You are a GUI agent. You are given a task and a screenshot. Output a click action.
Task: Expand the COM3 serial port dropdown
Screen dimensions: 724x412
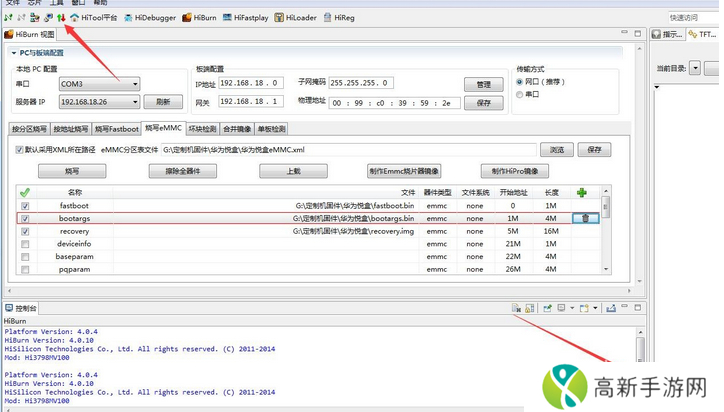pyautogui.click(x=135, y=84)
